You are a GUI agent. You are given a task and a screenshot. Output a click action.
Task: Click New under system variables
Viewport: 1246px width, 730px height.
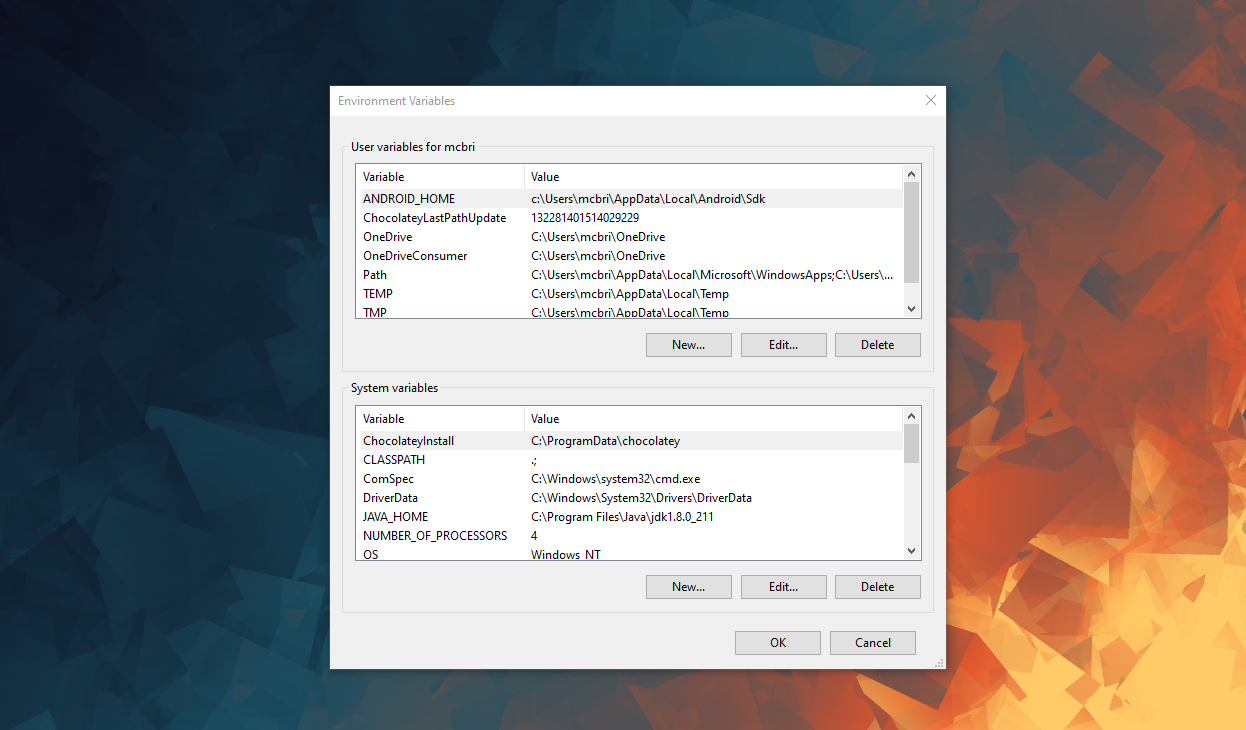(688, 586)
